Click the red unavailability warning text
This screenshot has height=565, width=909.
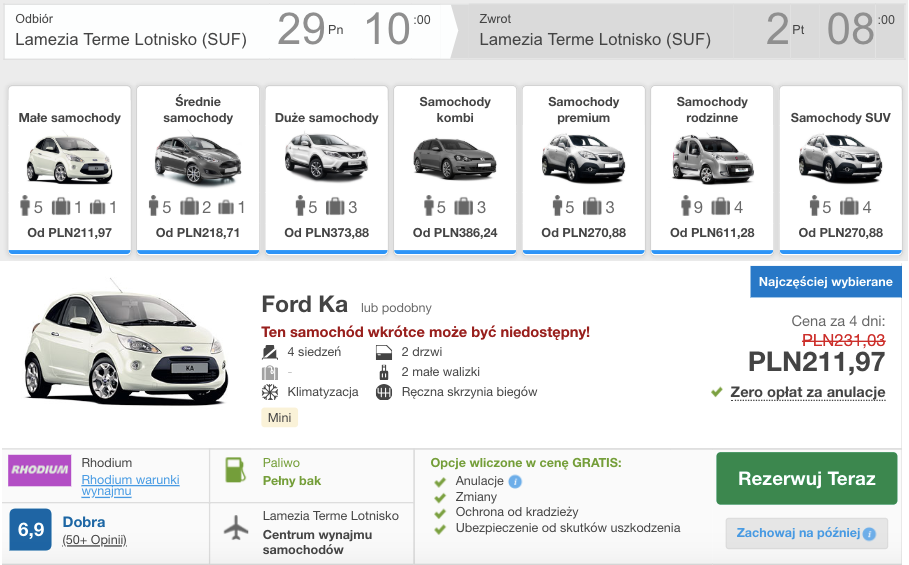pyautogui.click(x=425, y=332)
